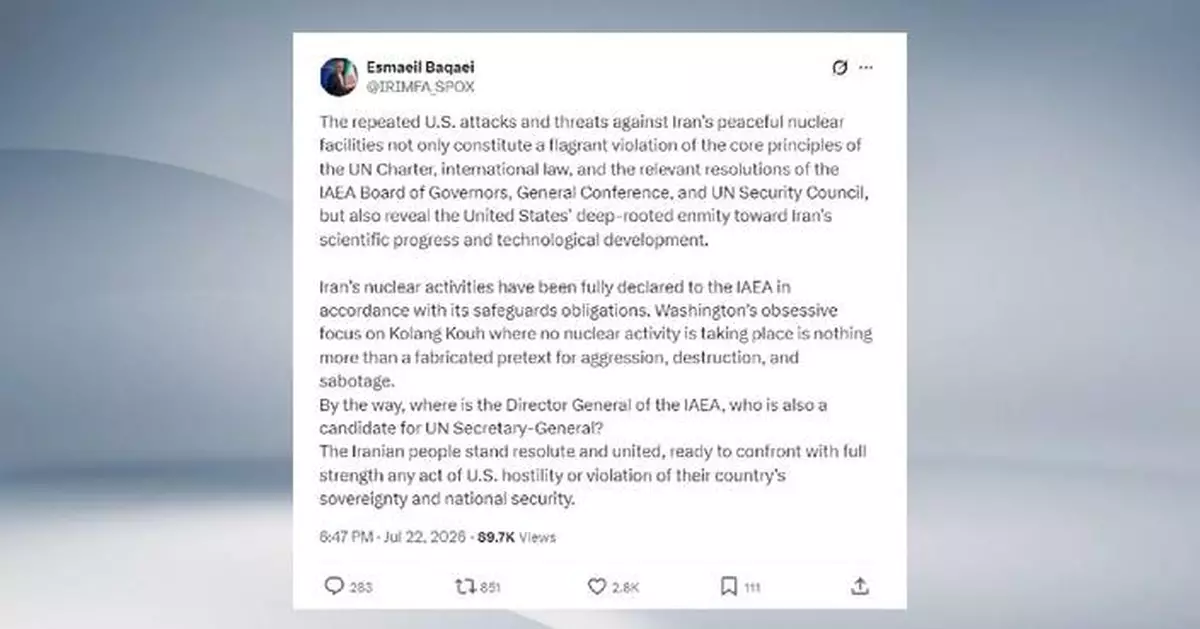Click the 851 reposts count
The width and height of the screenshot is (1200, 629).
[x=489, y=588]
